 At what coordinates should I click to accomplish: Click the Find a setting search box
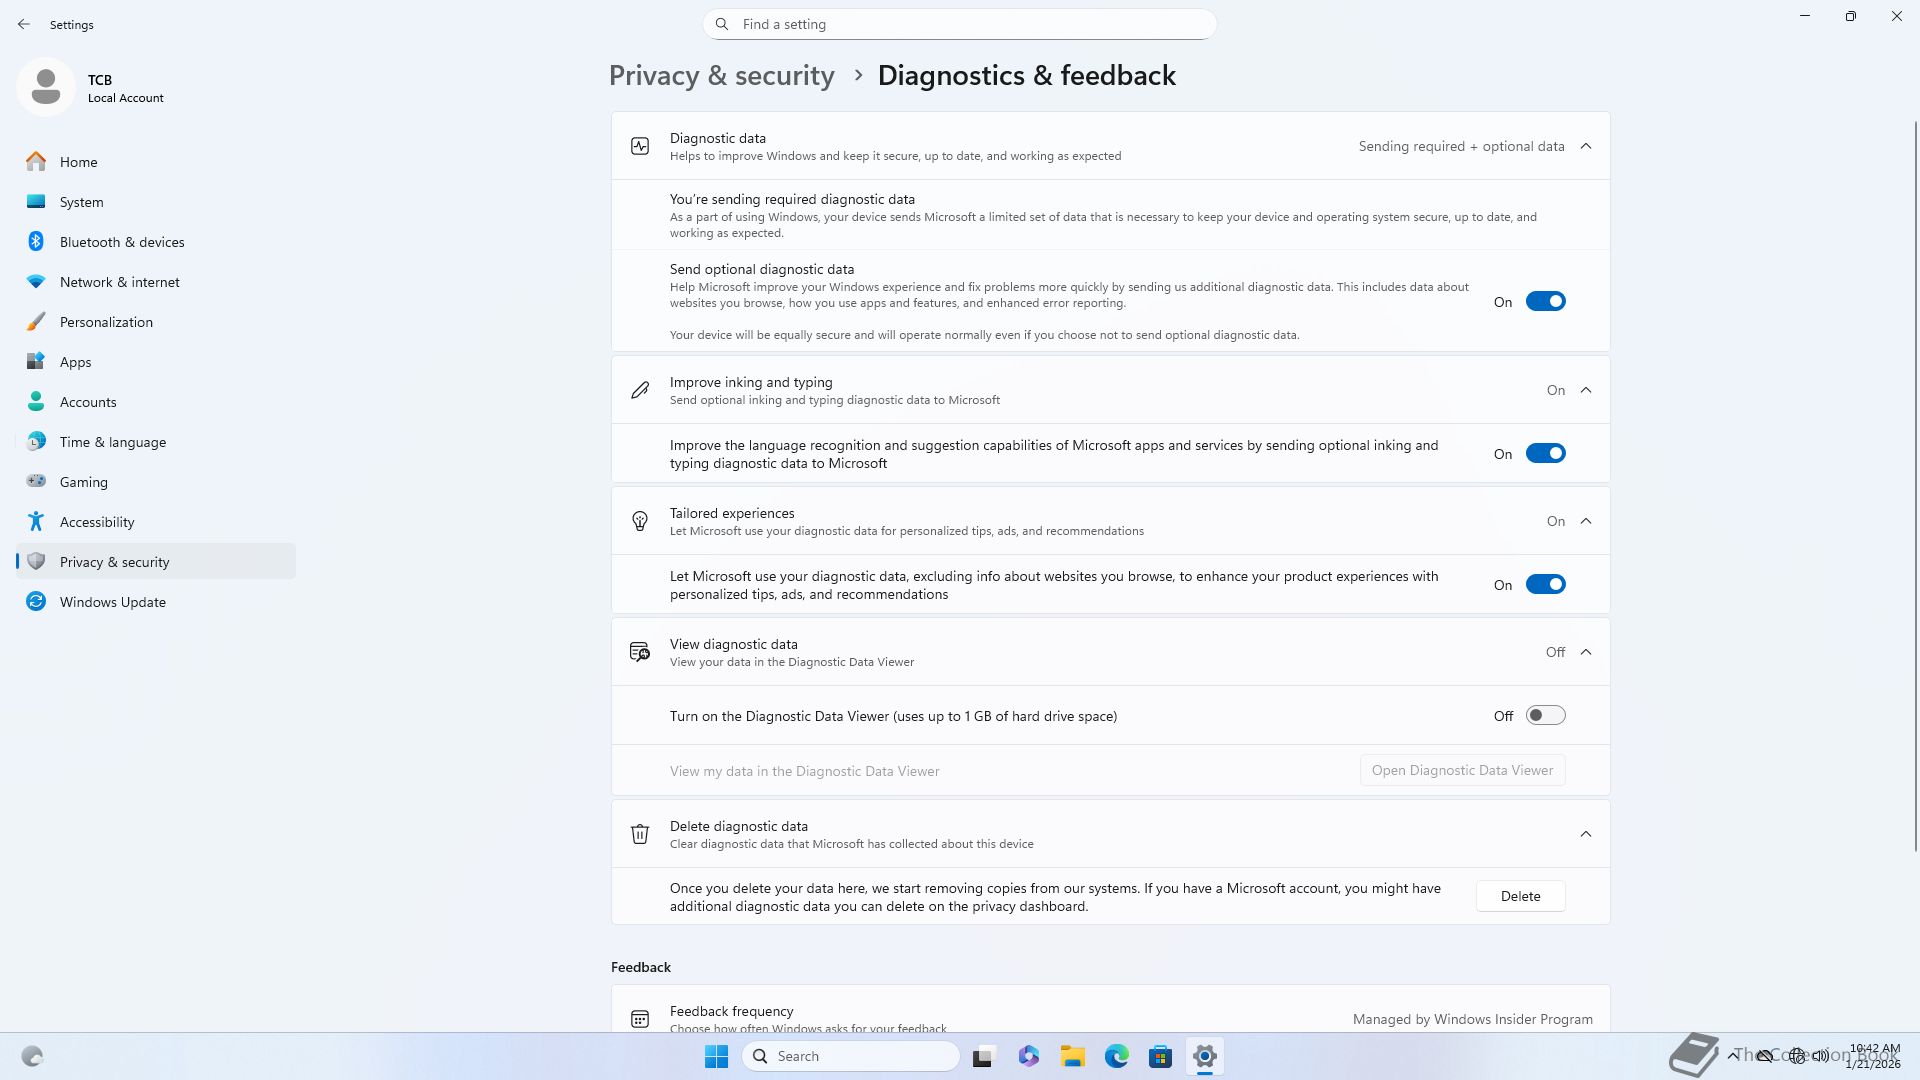[960, 24]
